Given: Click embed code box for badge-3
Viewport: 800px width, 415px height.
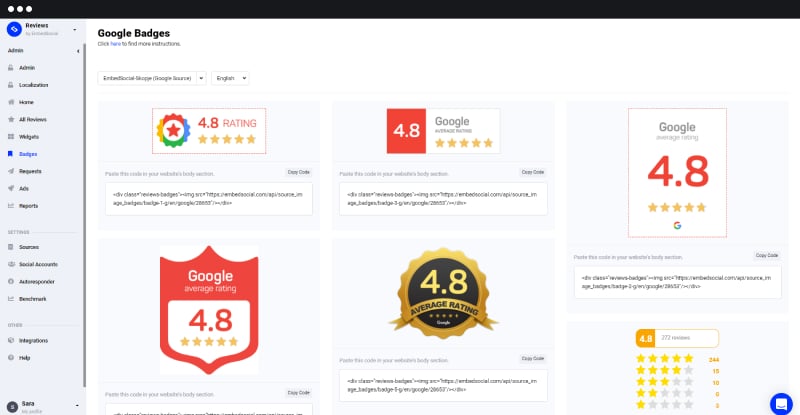Looking at the screenshot, I should tap(443, 199).
